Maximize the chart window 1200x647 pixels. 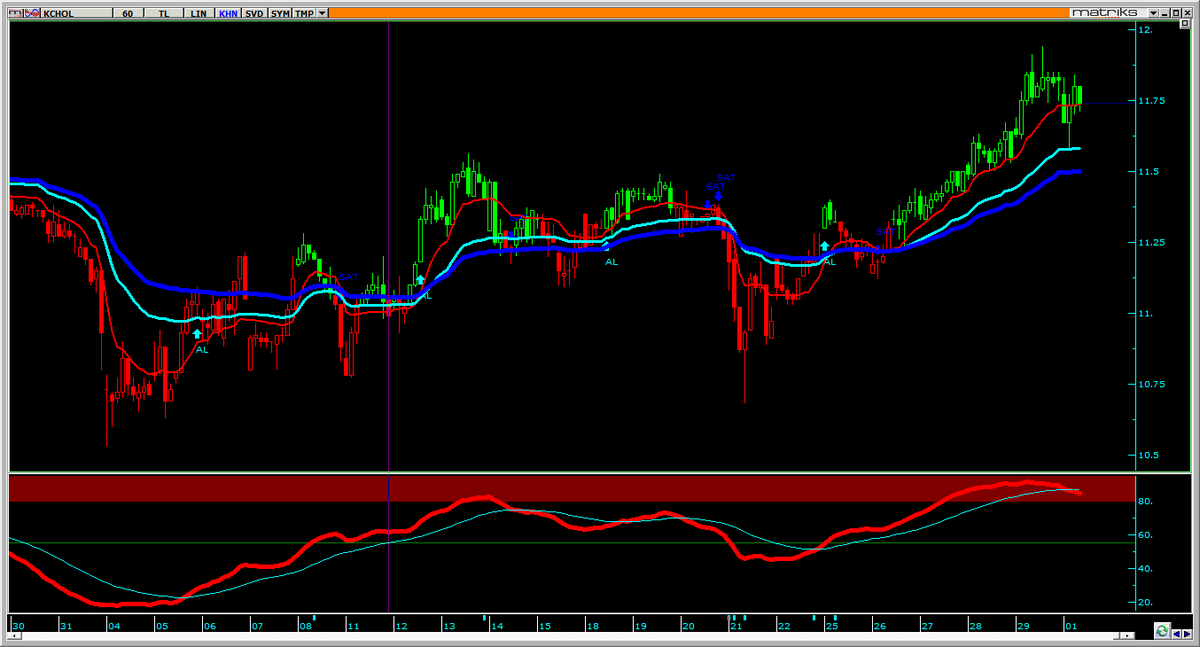(1176, 13)
